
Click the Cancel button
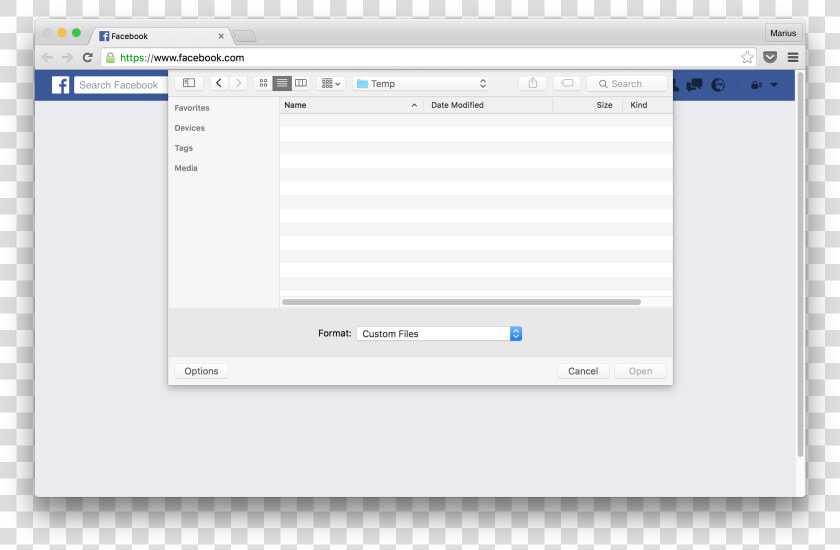pos(583,371)
